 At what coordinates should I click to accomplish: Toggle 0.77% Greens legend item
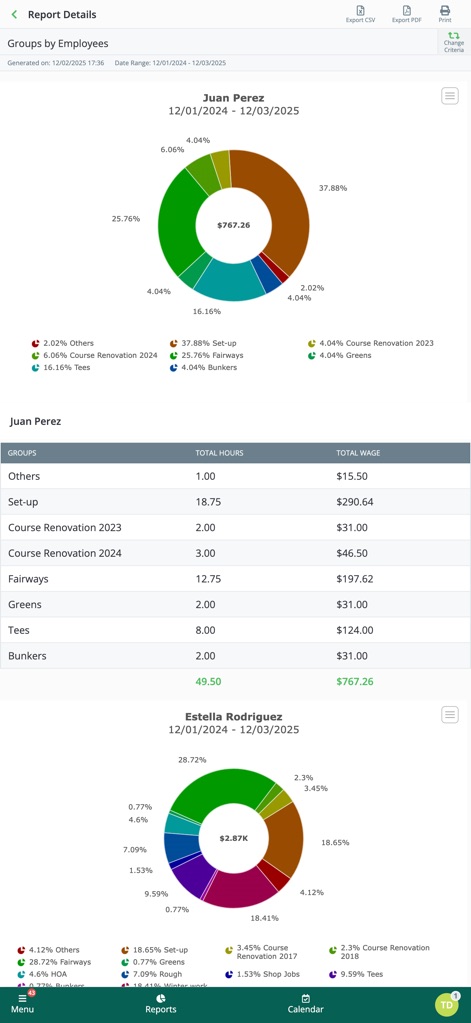tap(153, 962)
